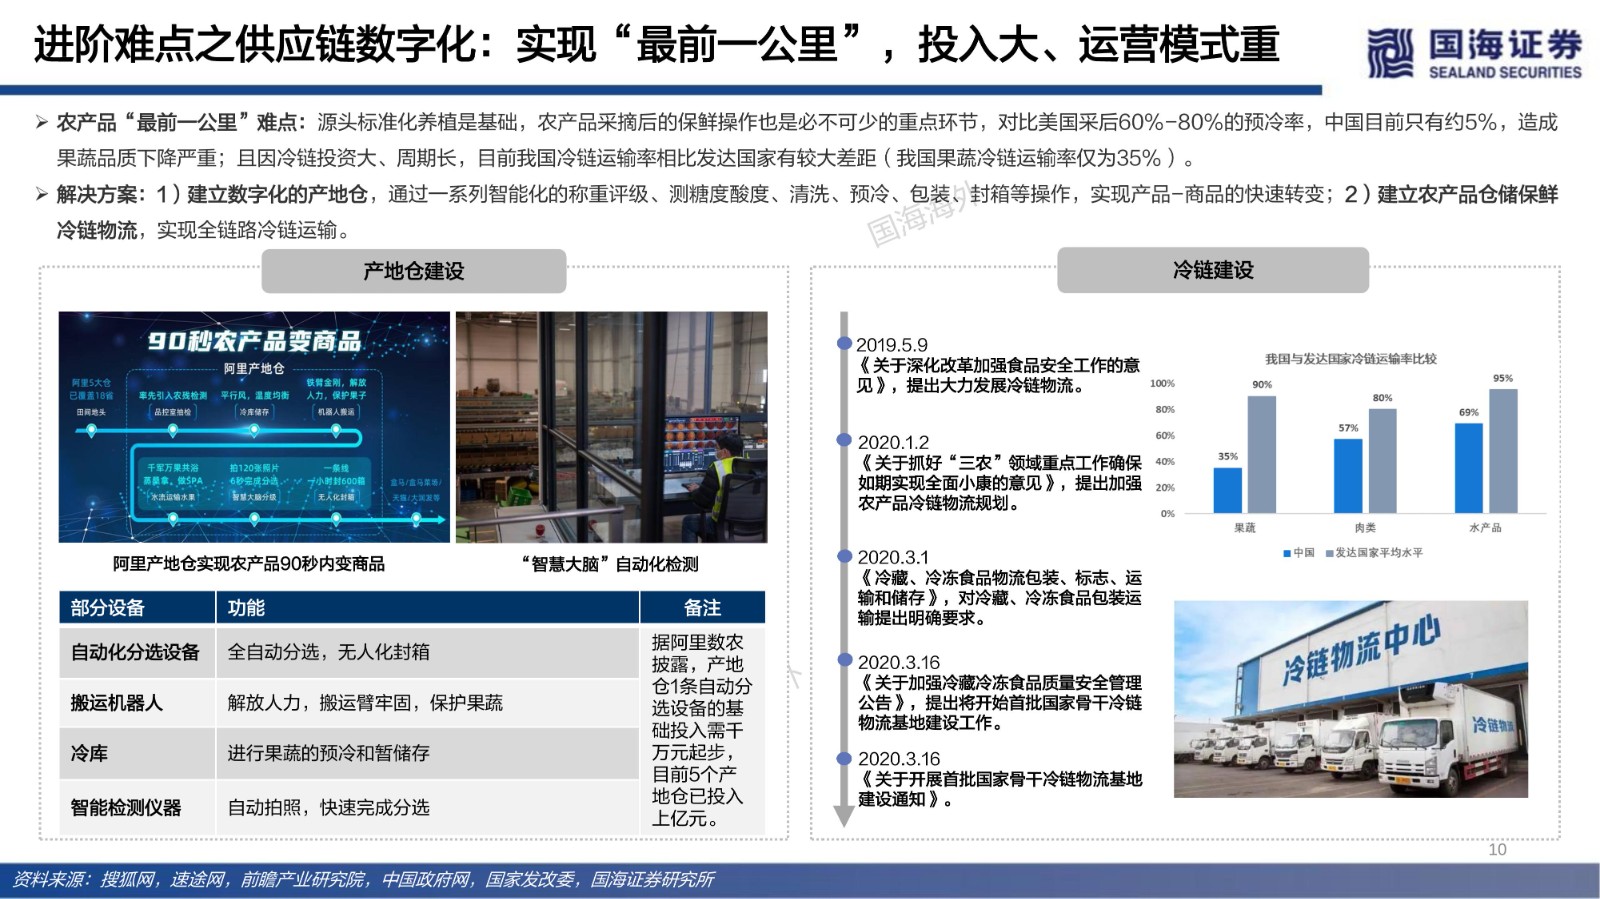
Task: Select the 全自动分选，无人化封箱 cell
Action: (x=428, y=652)
